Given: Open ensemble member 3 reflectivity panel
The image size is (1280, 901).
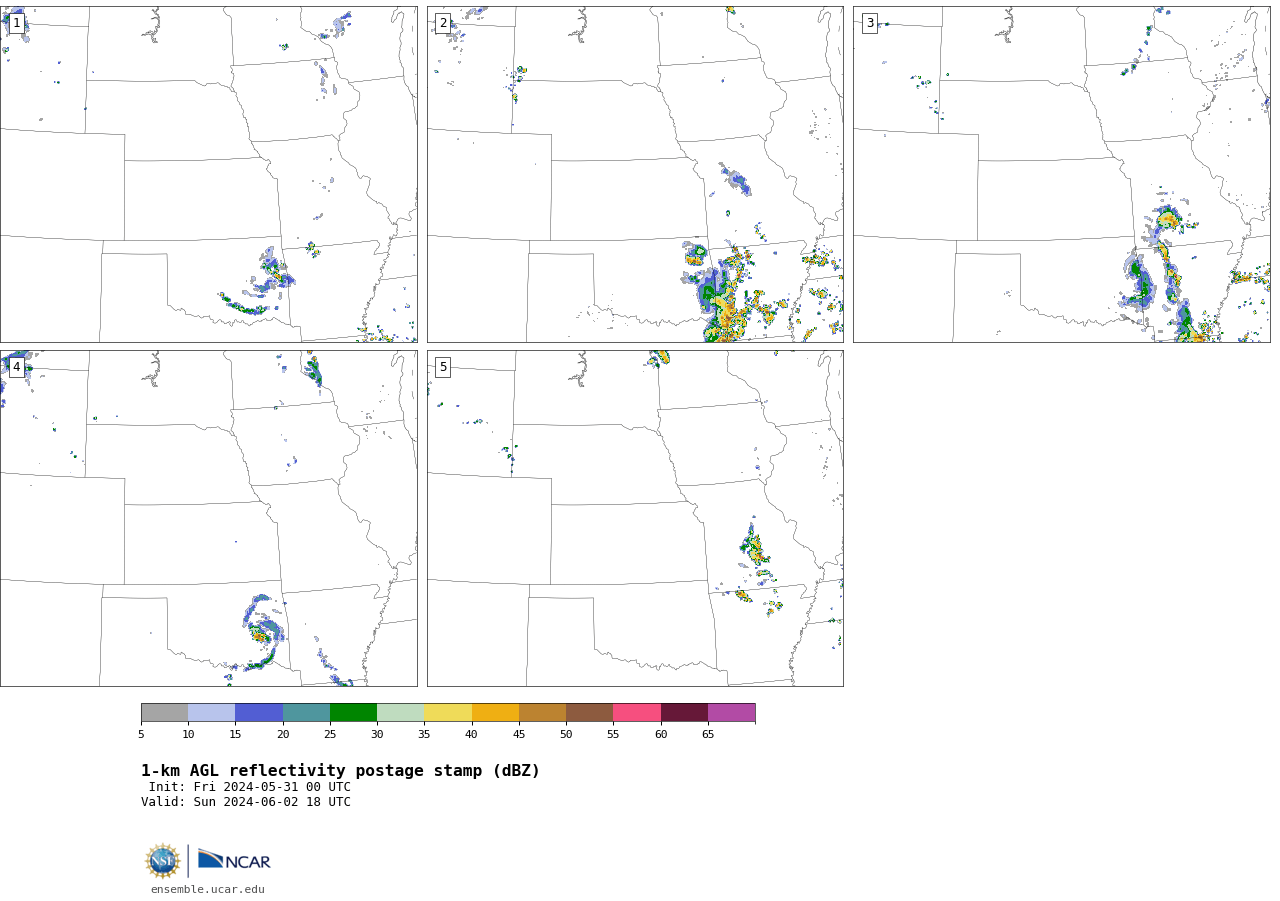Looking at the screenshot, I should click(1061, 174).
